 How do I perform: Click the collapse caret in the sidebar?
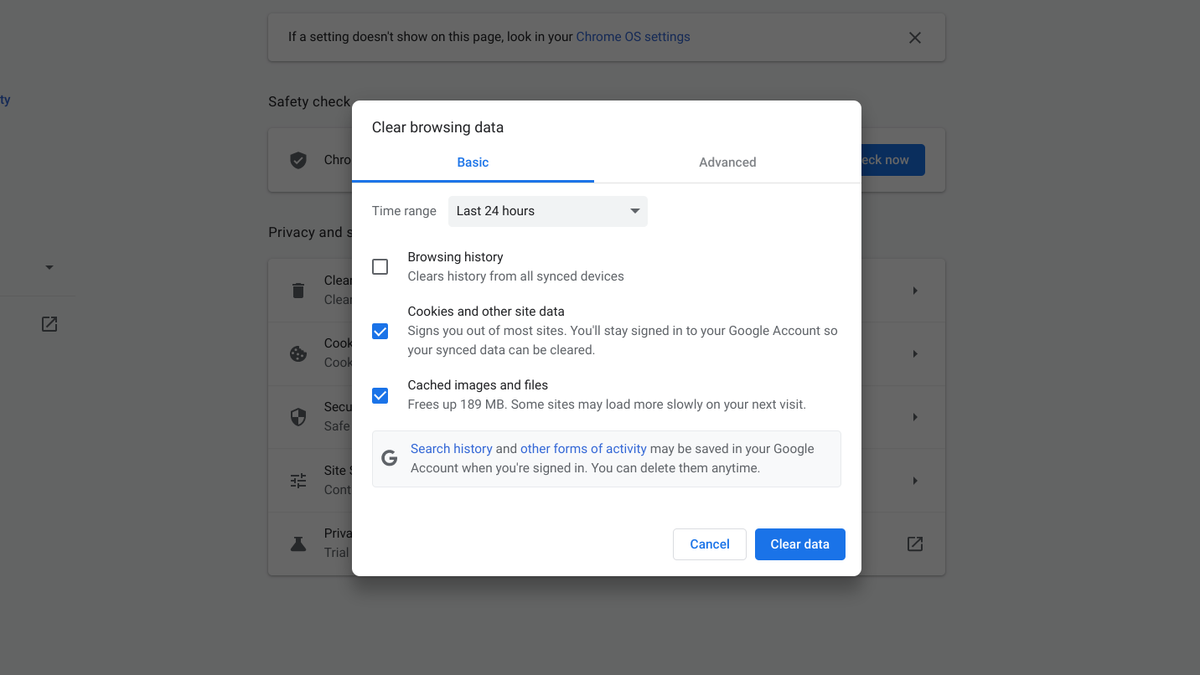click(49, 267)
